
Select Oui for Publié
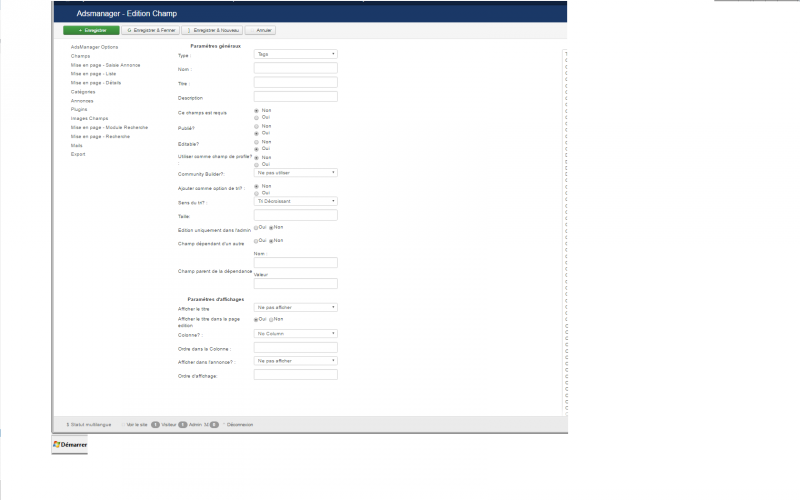(257, 134)
